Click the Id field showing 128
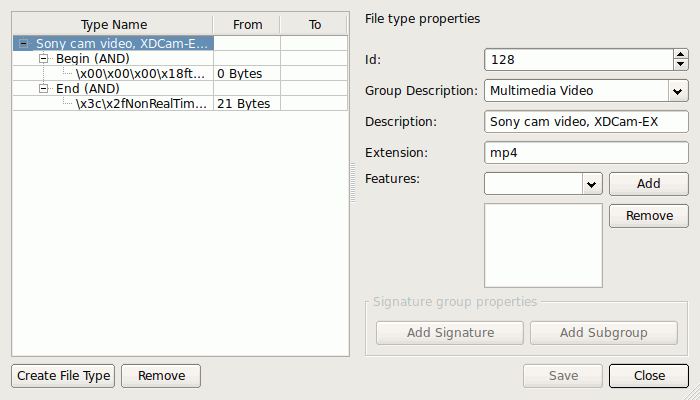 click(x=579, y=59)
